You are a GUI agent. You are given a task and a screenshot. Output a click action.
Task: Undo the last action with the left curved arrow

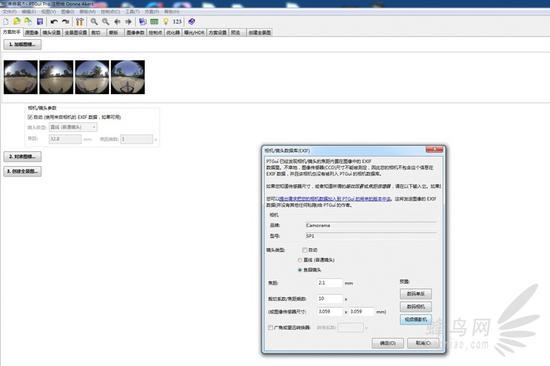tap(54, 22)
